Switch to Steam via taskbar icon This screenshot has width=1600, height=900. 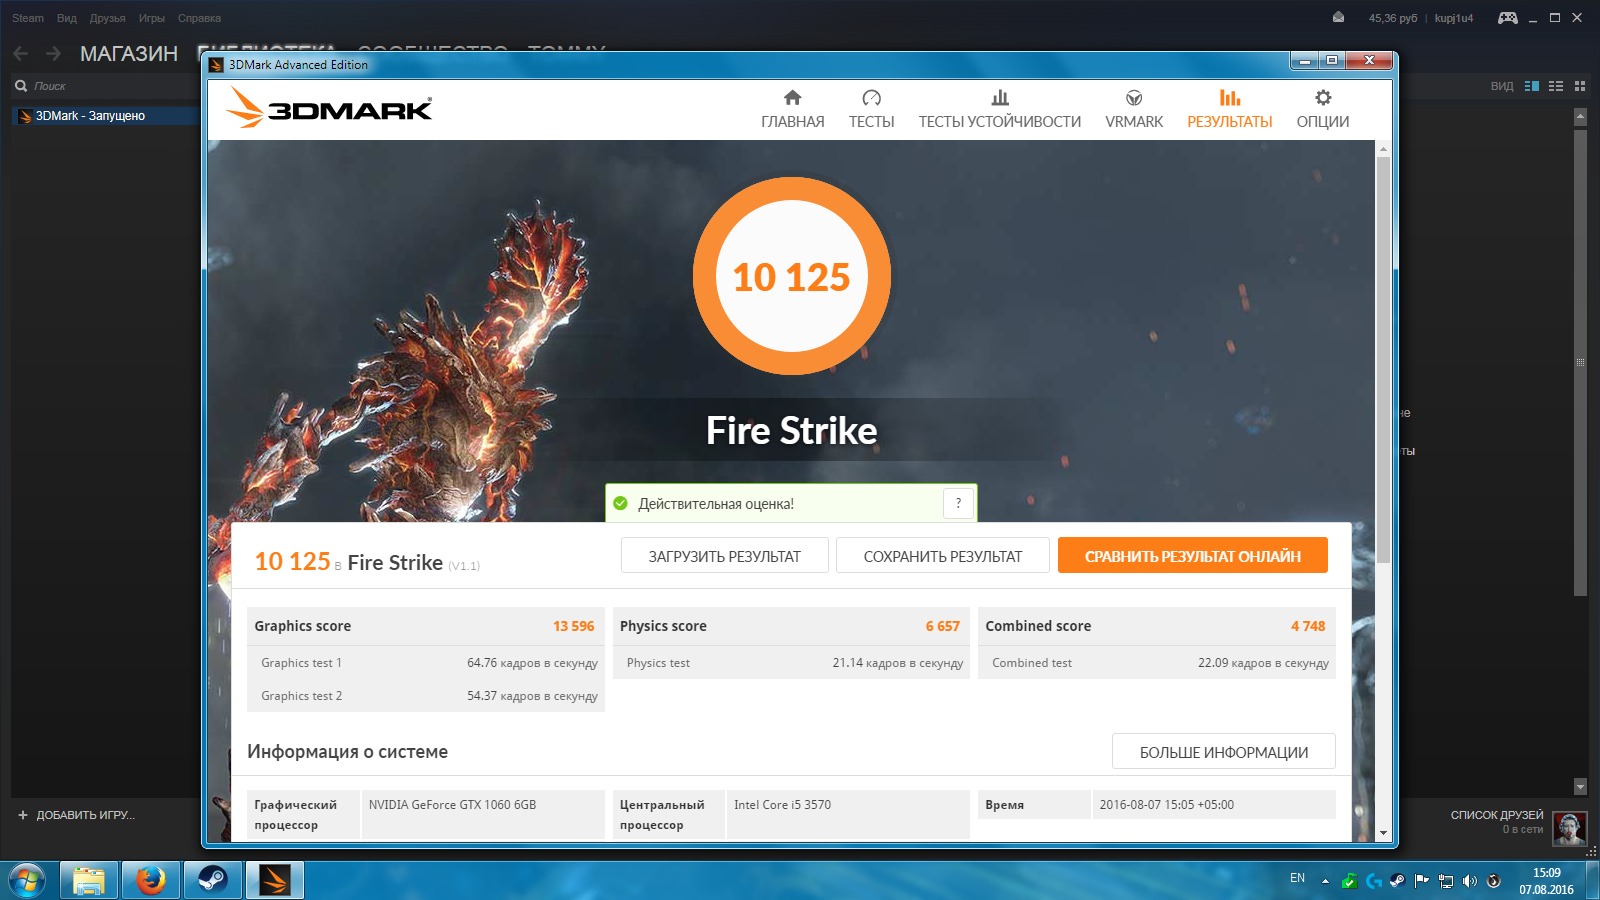point(213,880)
